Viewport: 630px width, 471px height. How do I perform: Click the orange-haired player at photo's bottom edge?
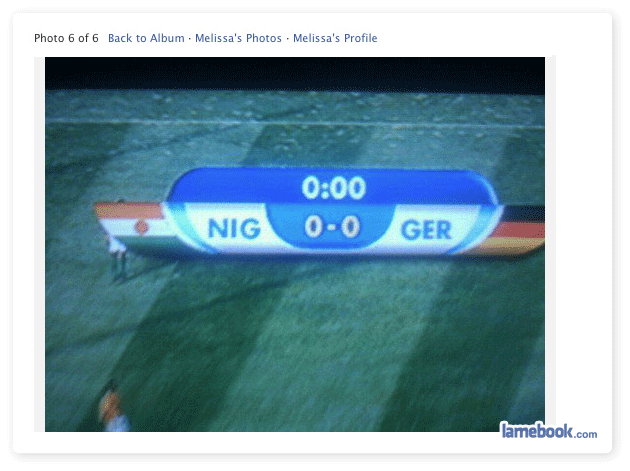coord(114,410)
